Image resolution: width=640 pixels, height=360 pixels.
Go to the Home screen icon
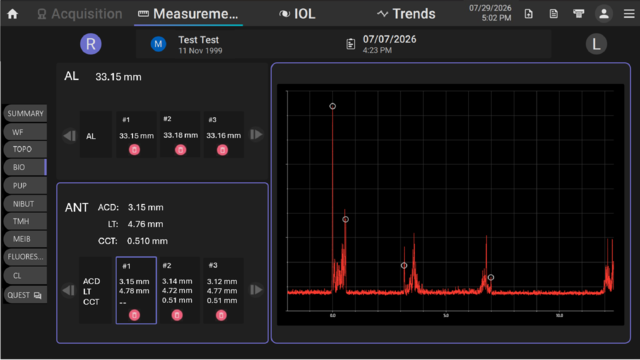[x=13, y=14]
